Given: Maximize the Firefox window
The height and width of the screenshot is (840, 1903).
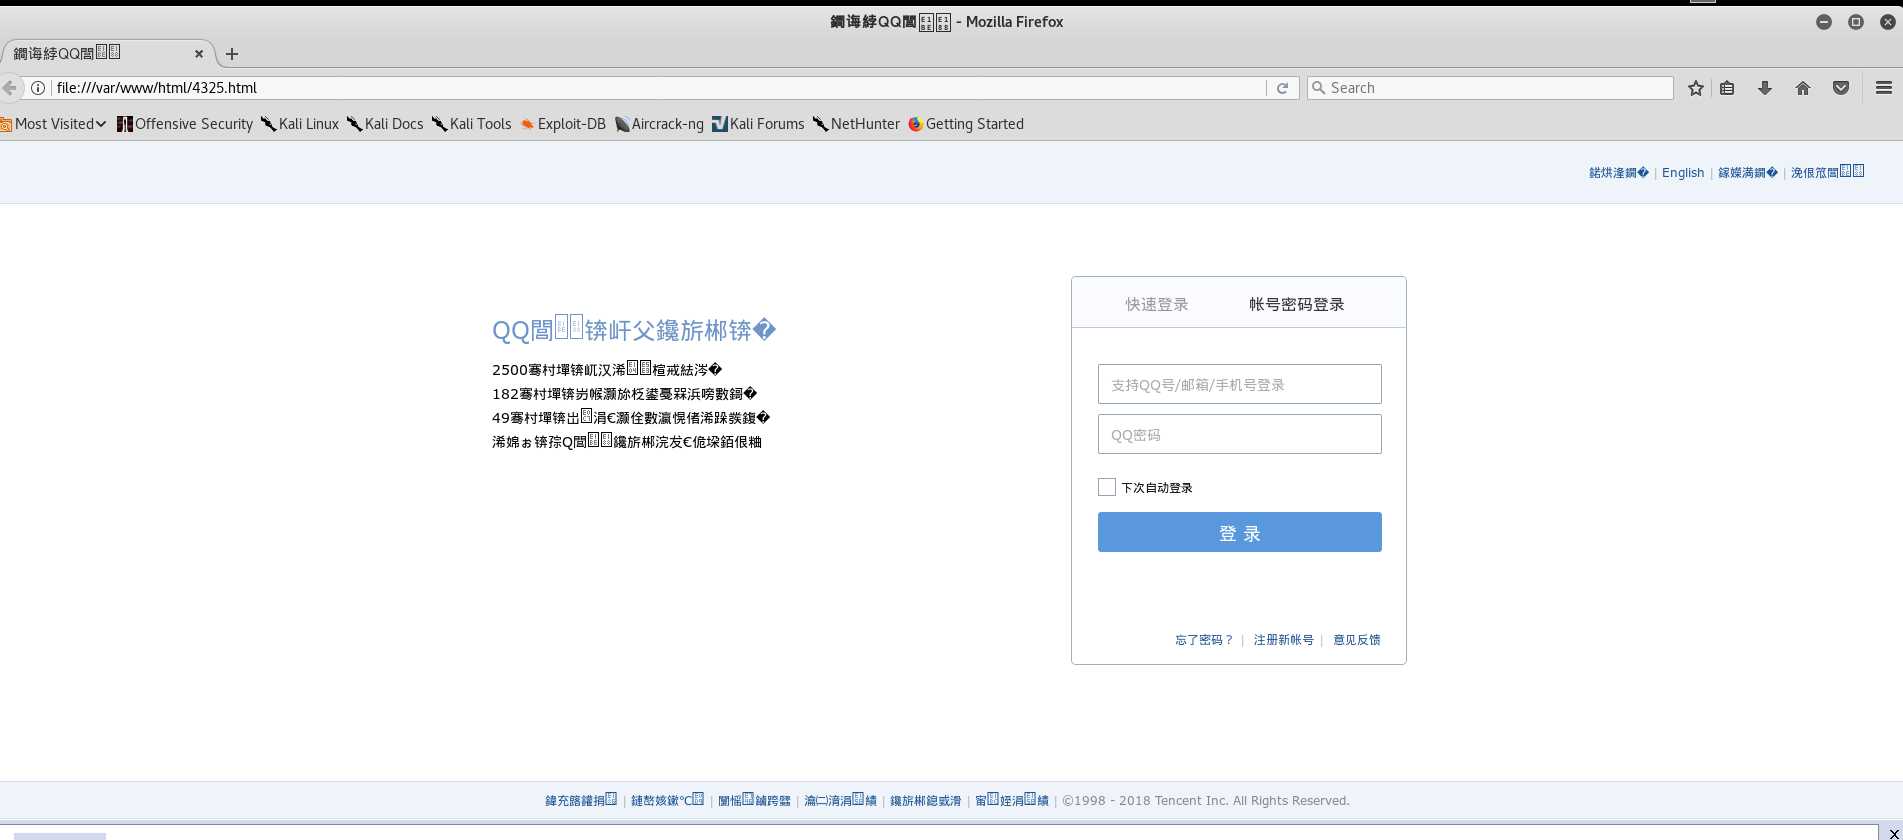Looking at the screenshot, I should click(x=1856, y=22).
